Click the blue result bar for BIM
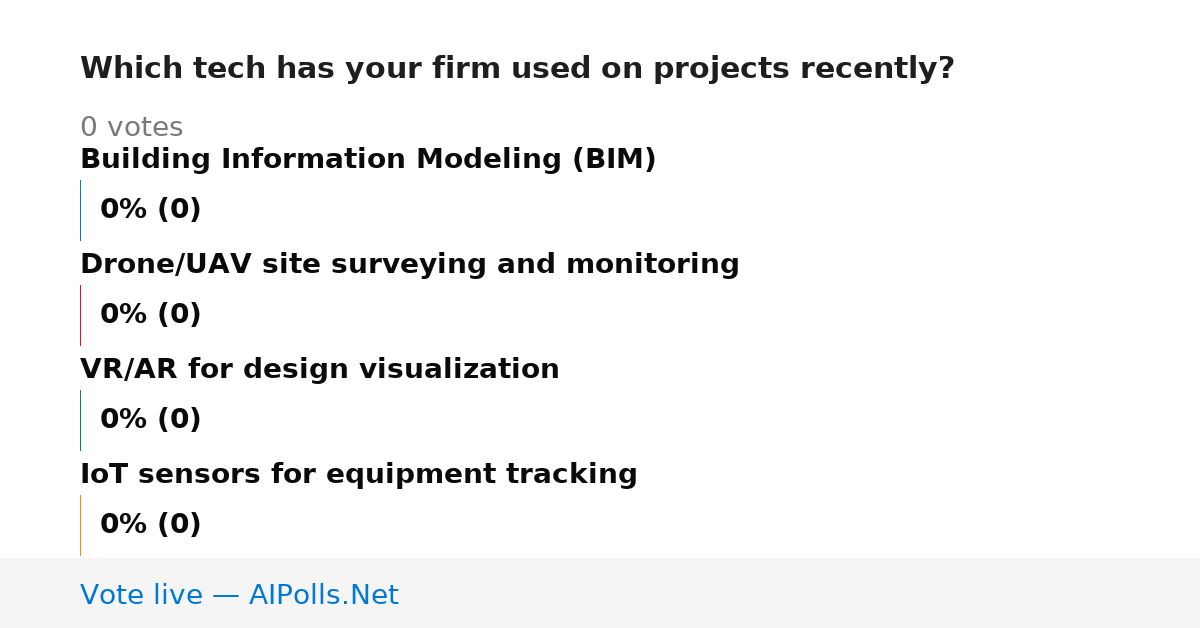 click(x=80, y=210)
